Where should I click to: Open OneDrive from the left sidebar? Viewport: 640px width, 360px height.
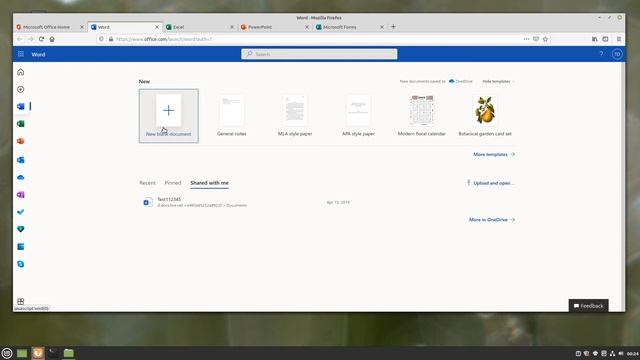pos(21,178)
